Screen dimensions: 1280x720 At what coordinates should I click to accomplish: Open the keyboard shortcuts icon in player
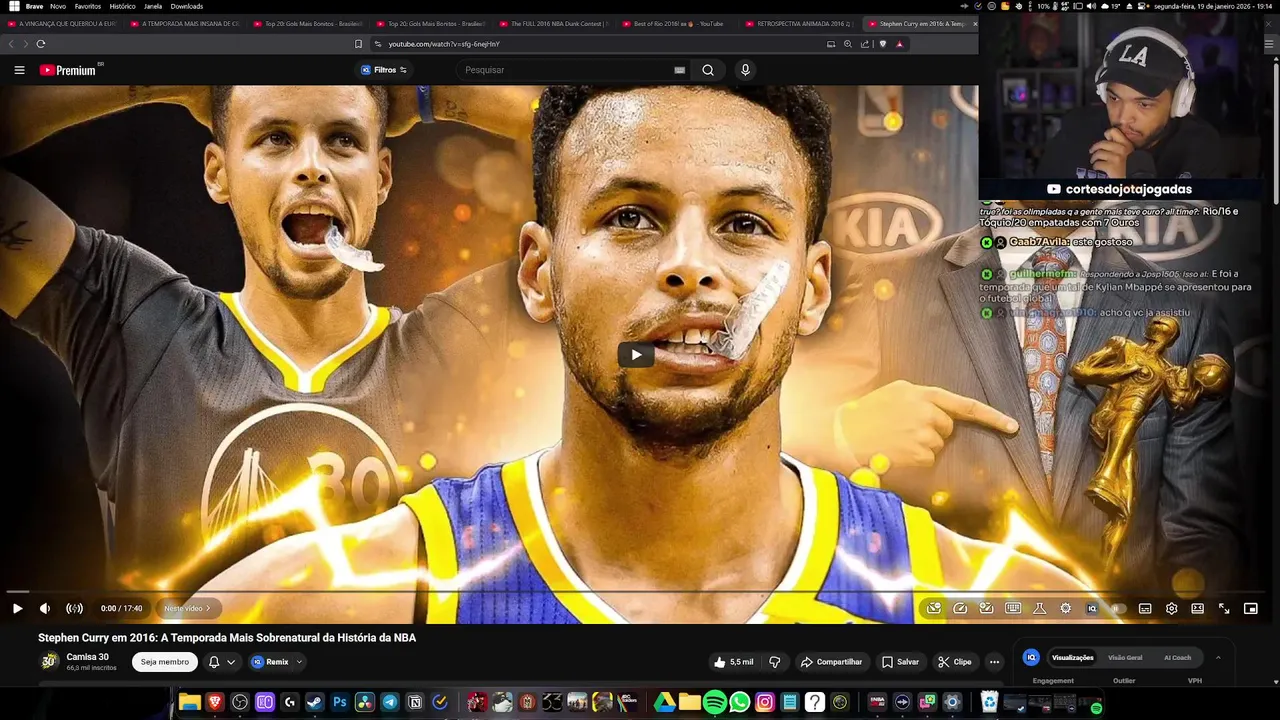tap(1013, 608)
